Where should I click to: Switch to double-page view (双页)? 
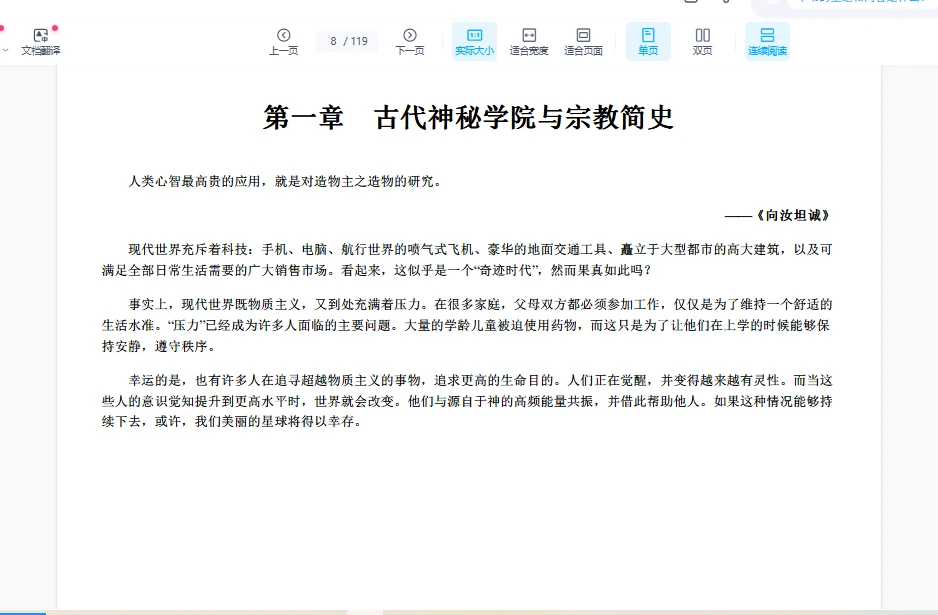coord(703,41)
